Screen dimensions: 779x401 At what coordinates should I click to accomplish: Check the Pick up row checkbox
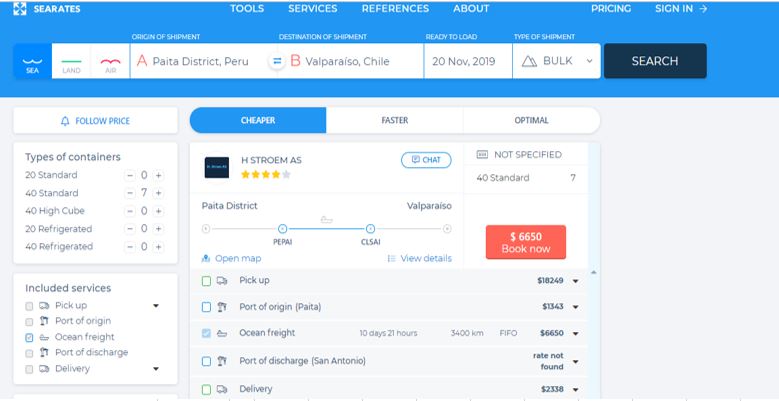[207, 281]
